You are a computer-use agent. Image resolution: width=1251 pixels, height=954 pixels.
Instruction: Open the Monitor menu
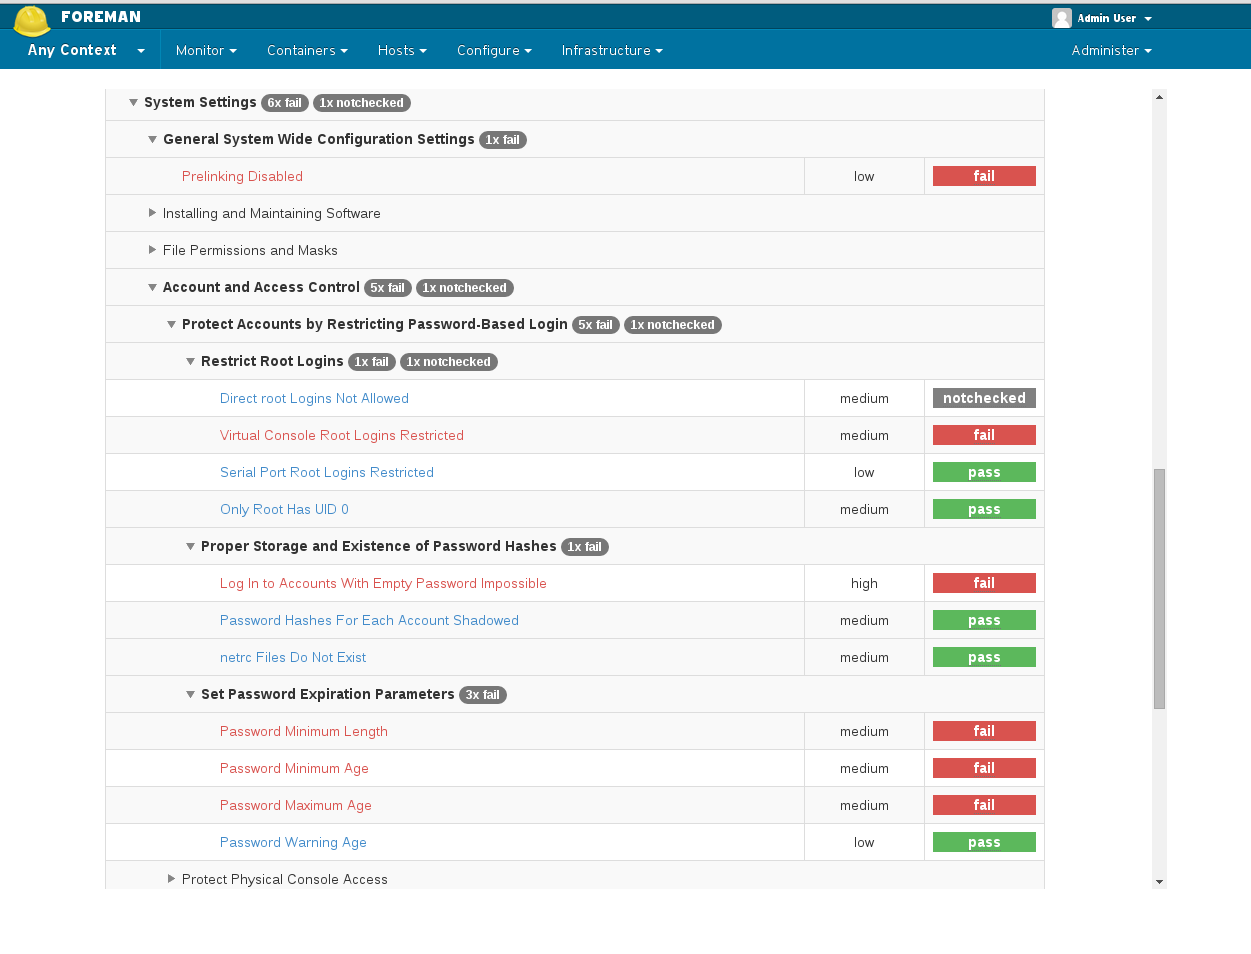206,50
